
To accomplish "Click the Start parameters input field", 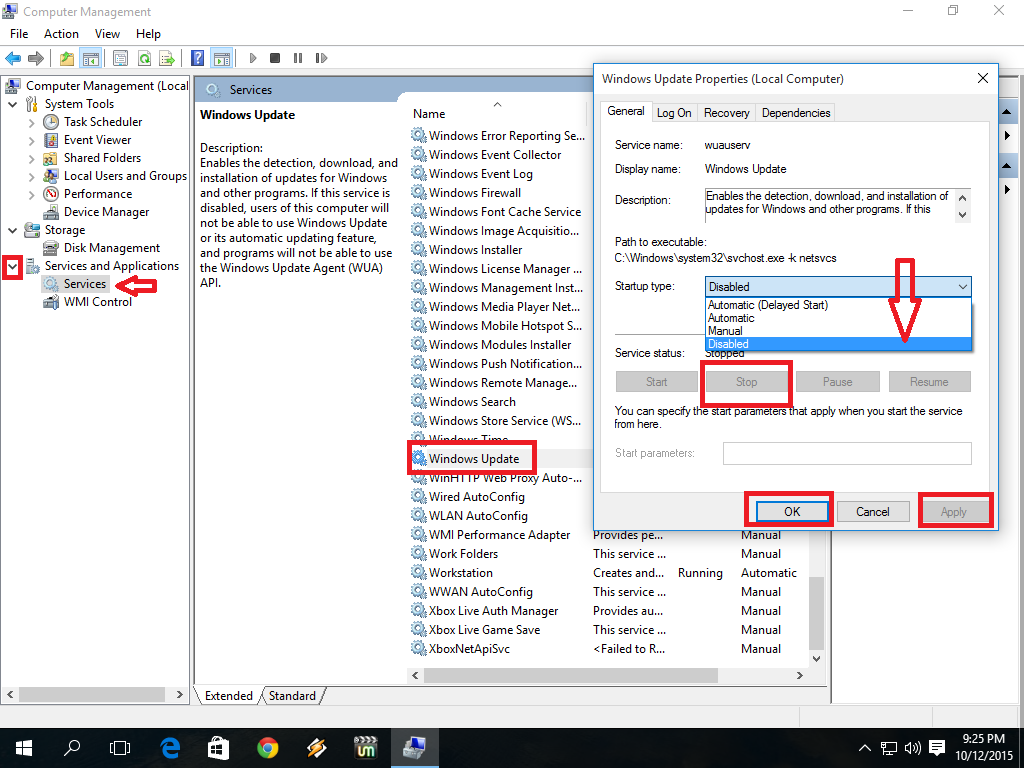I will point(846,453).
